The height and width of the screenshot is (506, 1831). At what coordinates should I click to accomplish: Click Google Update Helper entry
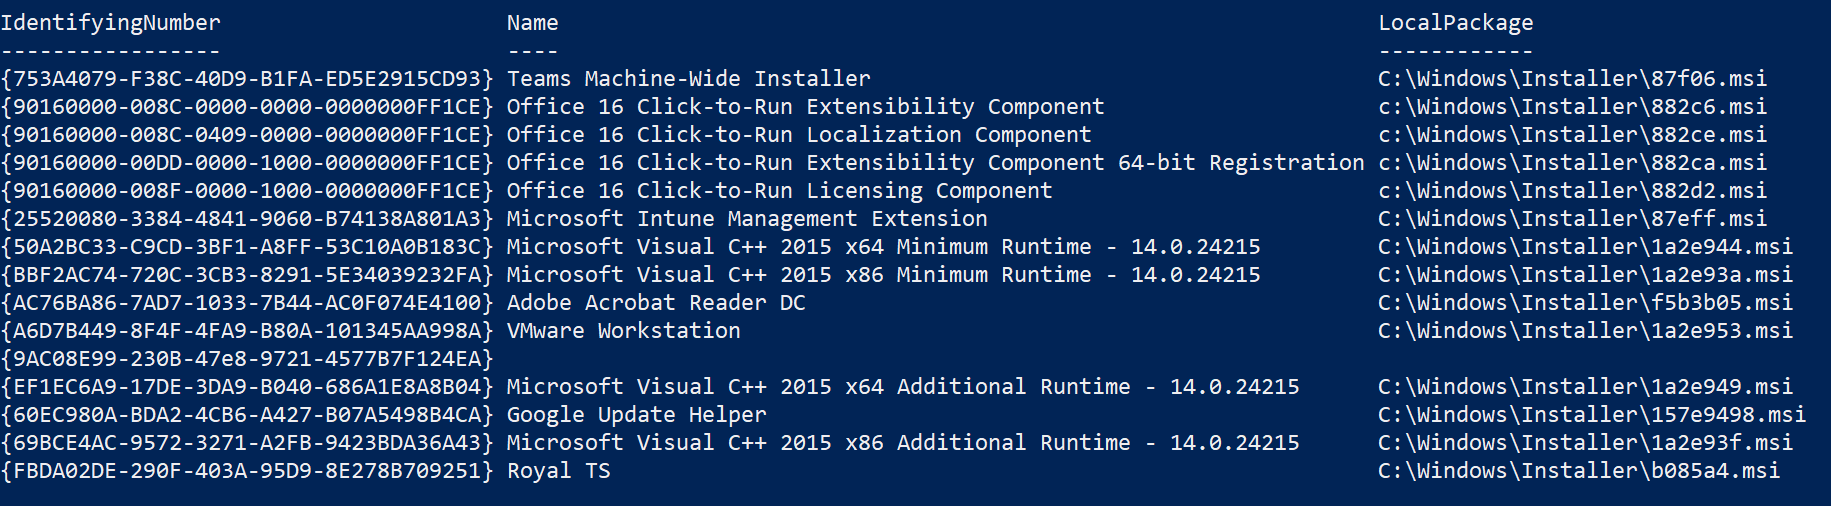point(637,415)
